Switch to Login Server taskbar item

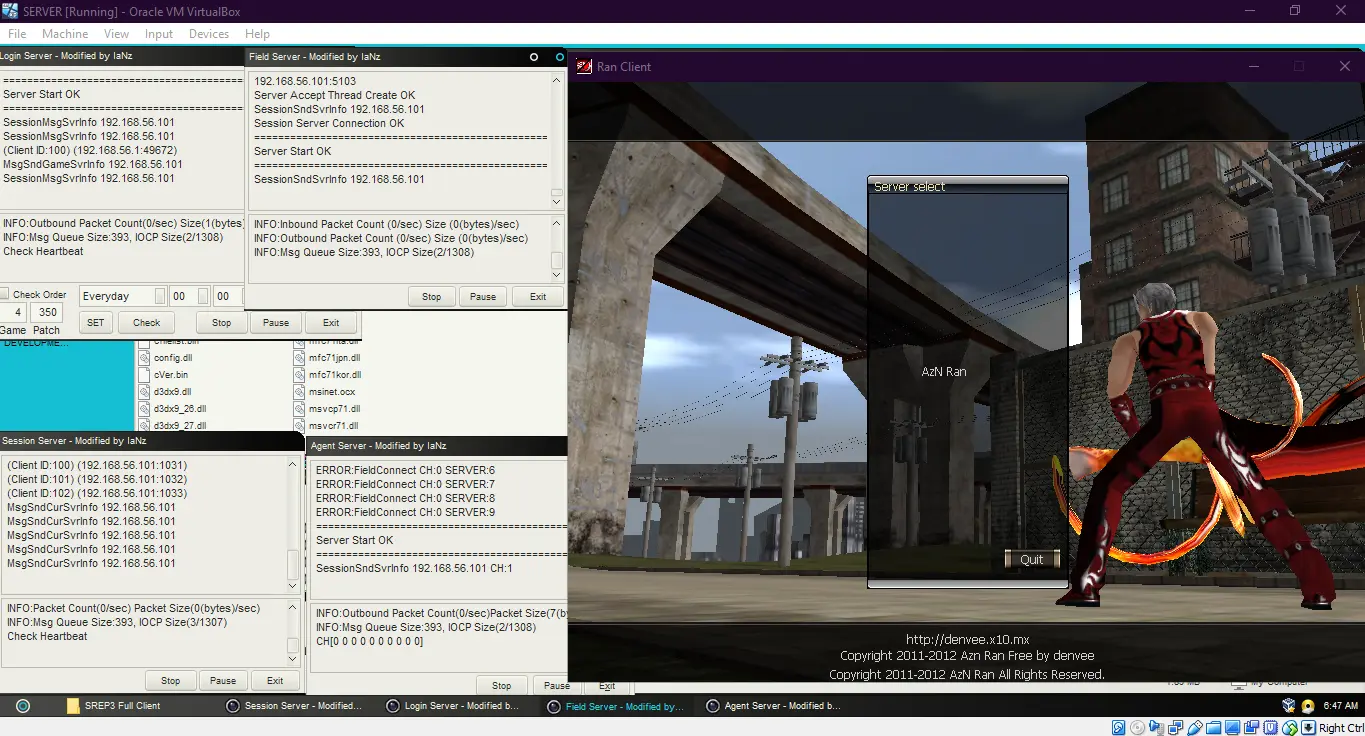coord(452,706)
